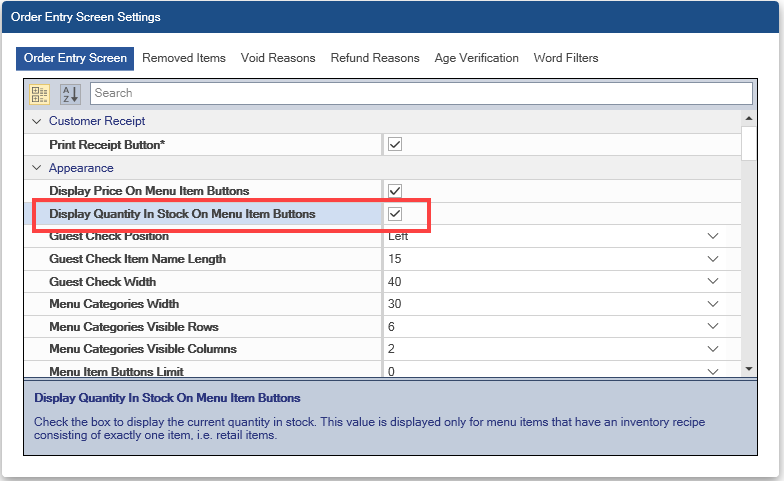Image resolution: width=784 pixels, height=481 pixels.
Task: Collapse the Appearance section
Action: tap(37, 168)
